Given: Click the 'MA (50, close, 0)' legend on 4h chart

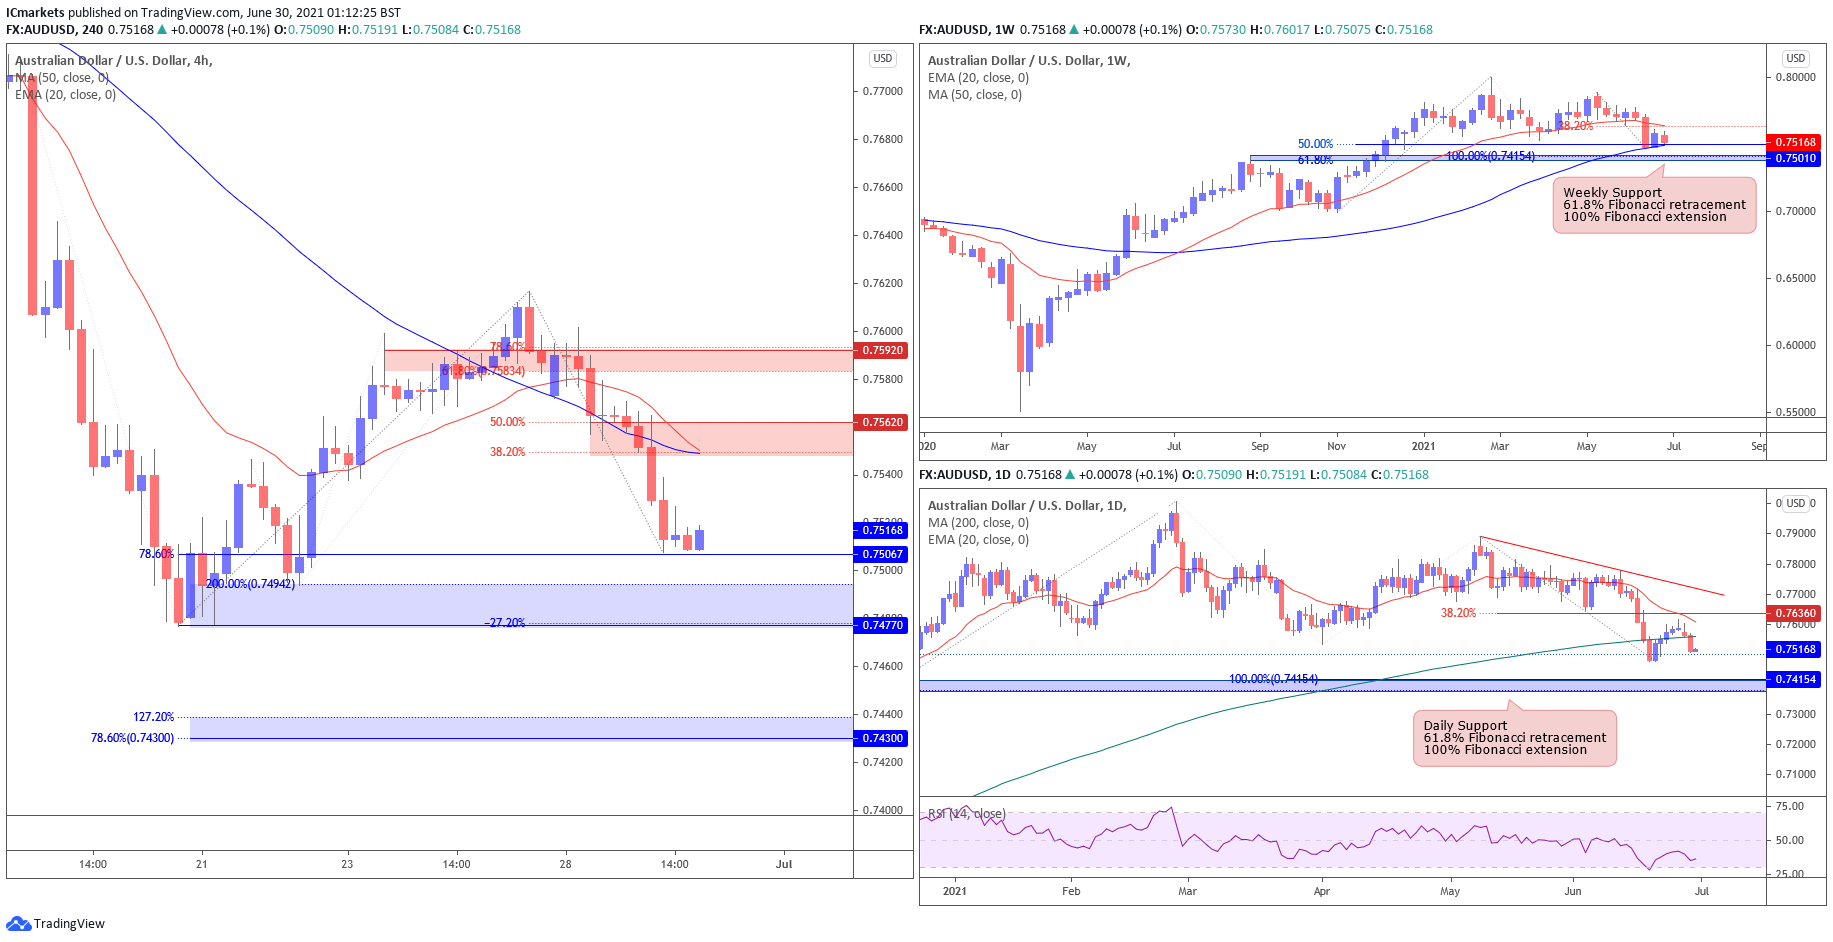Looking at the screenshot, I should point(62,78).
